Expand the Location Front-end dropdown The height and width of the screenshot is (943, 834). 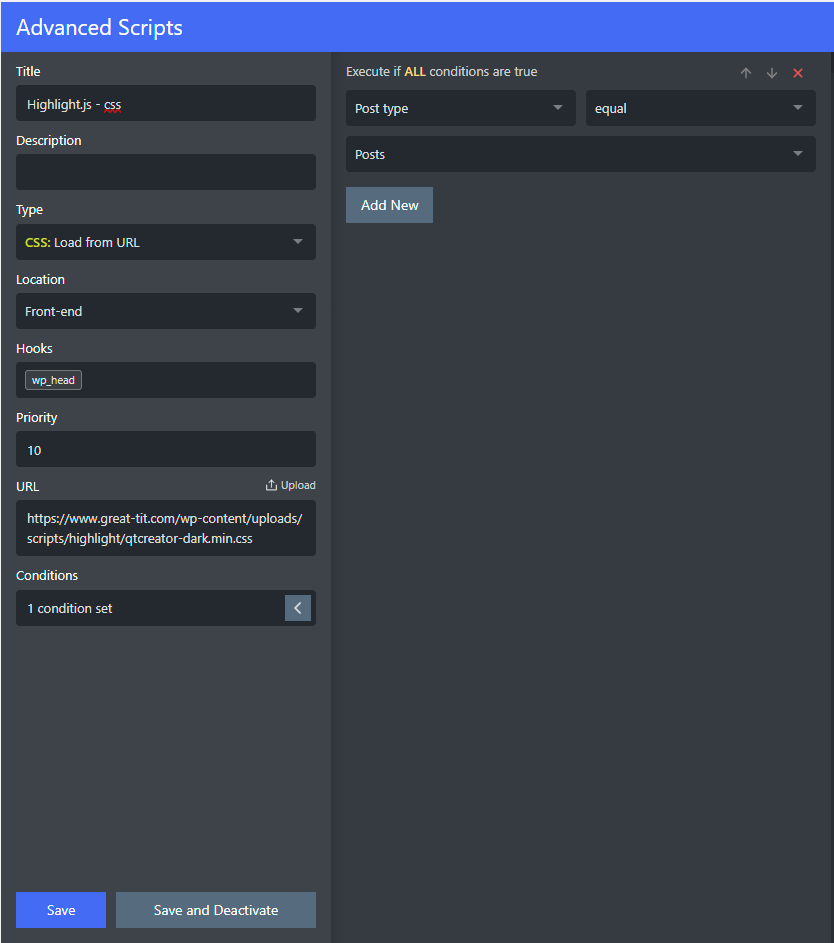pos(166,311)
